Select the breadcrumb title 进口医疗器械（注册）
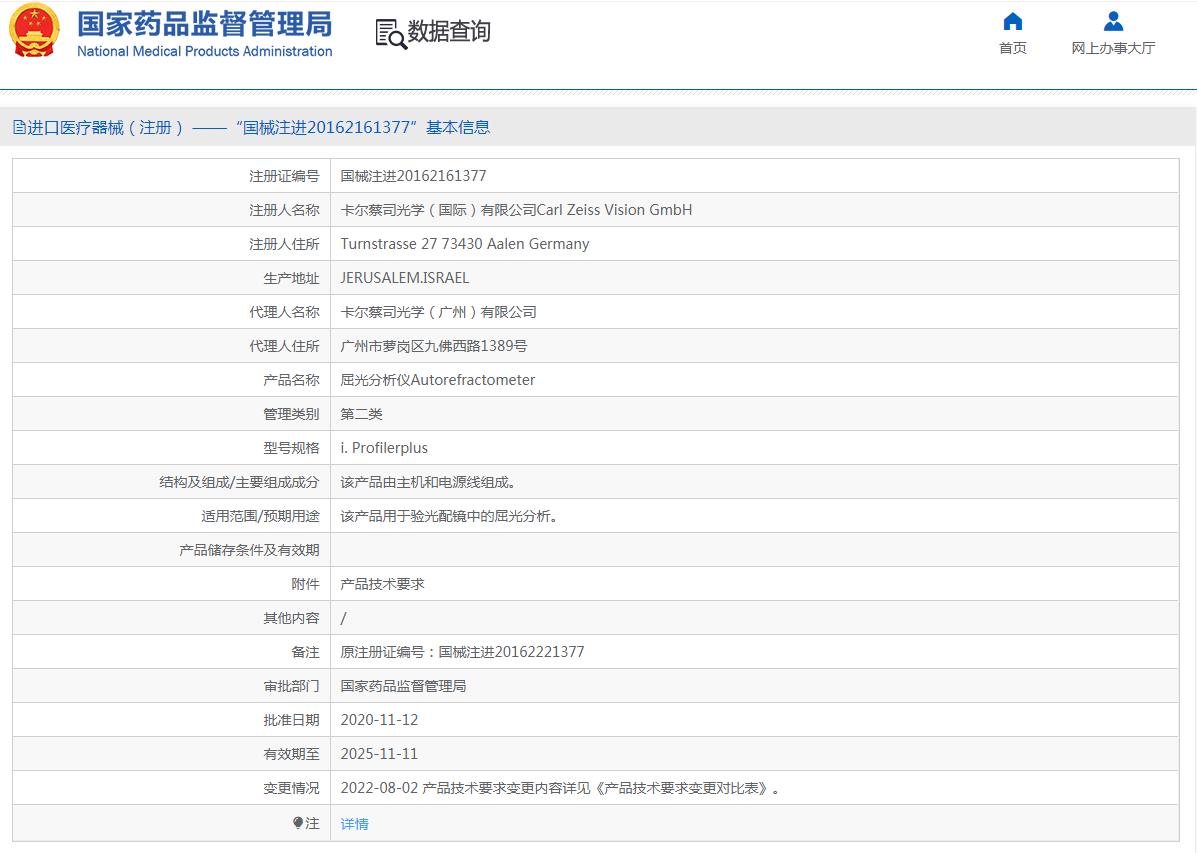This screenshot has height=853, width=1197. [106, 128]
